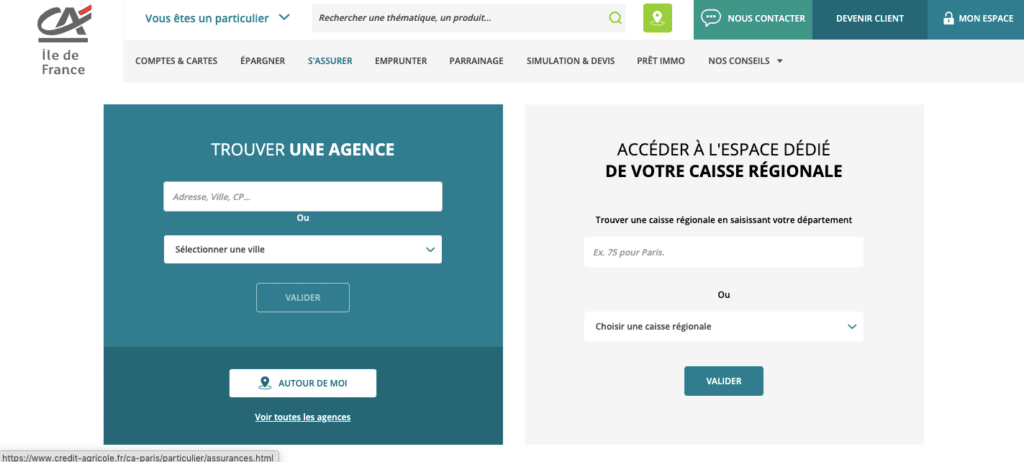Click the chat bubble Nous Contacter icon
The width and height of the screenshot is (1024, 462).
pyautogui.click(x=711, y=18)
